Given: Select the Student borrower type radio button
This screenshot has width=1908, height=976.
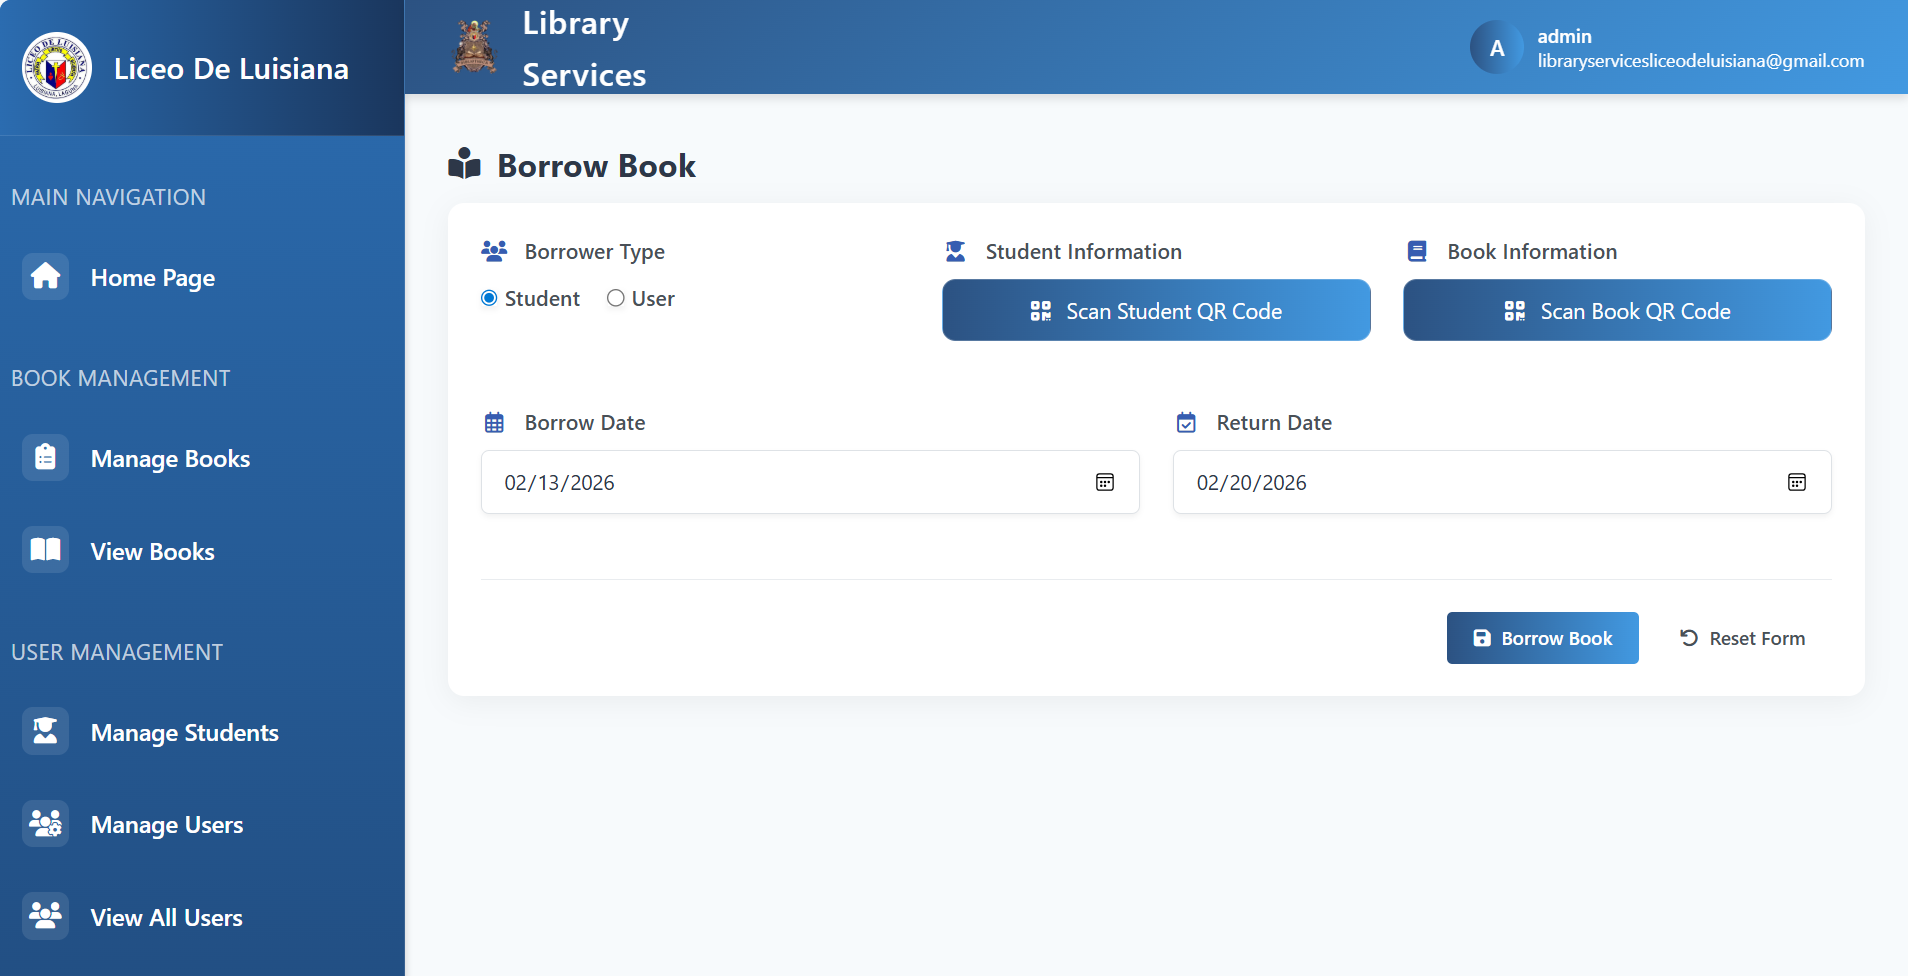Looking at the screenshot, I should coord(489,297).
